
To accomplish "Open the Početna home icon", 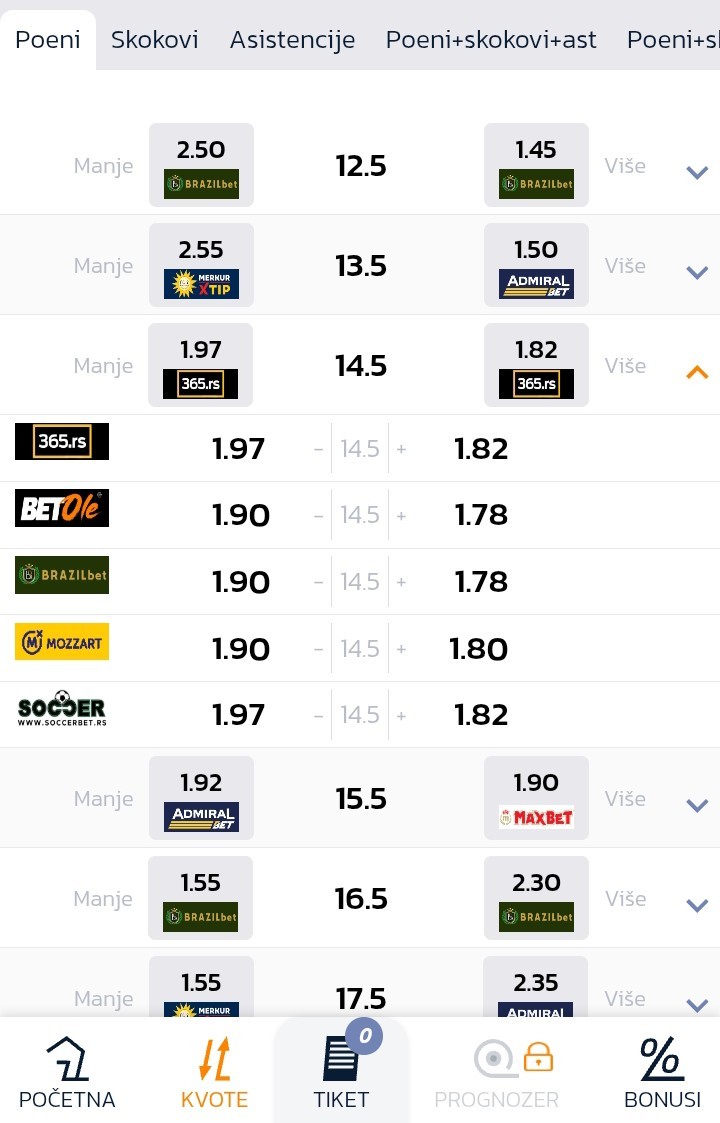I will (67, 1061).
